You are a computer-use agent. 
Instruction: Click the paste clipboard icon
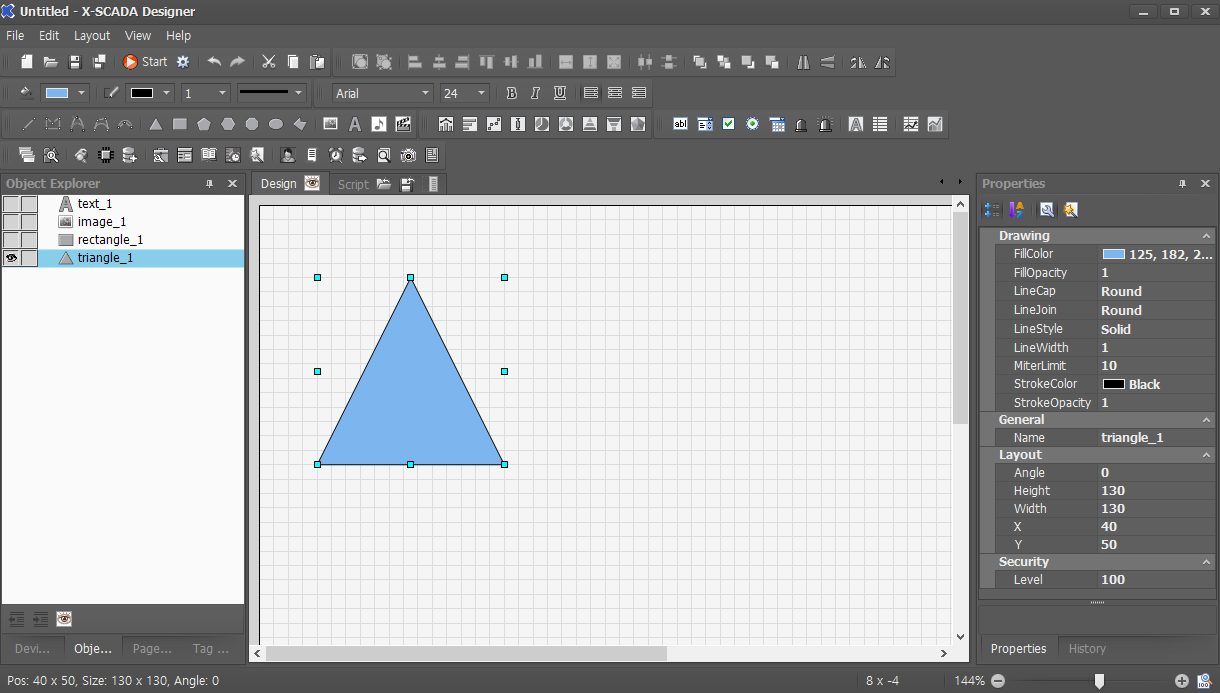[x=317, y=62]
